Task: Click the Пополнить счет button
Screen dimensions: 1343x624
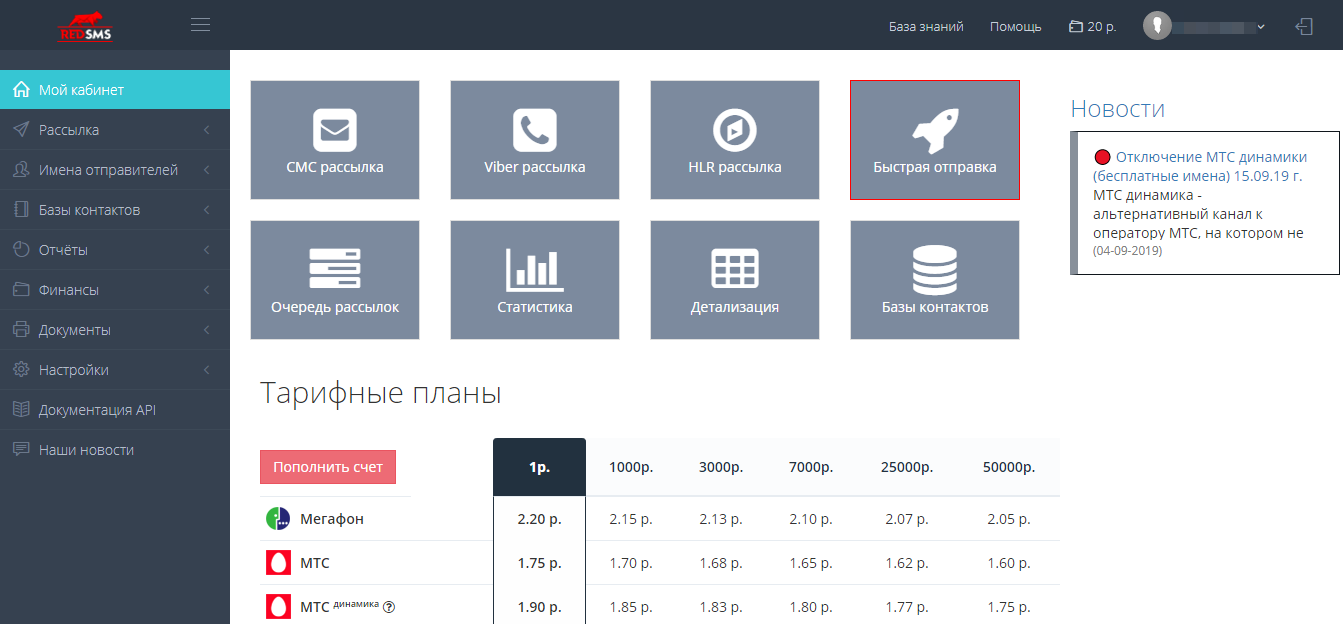Action: coord(328,467)
